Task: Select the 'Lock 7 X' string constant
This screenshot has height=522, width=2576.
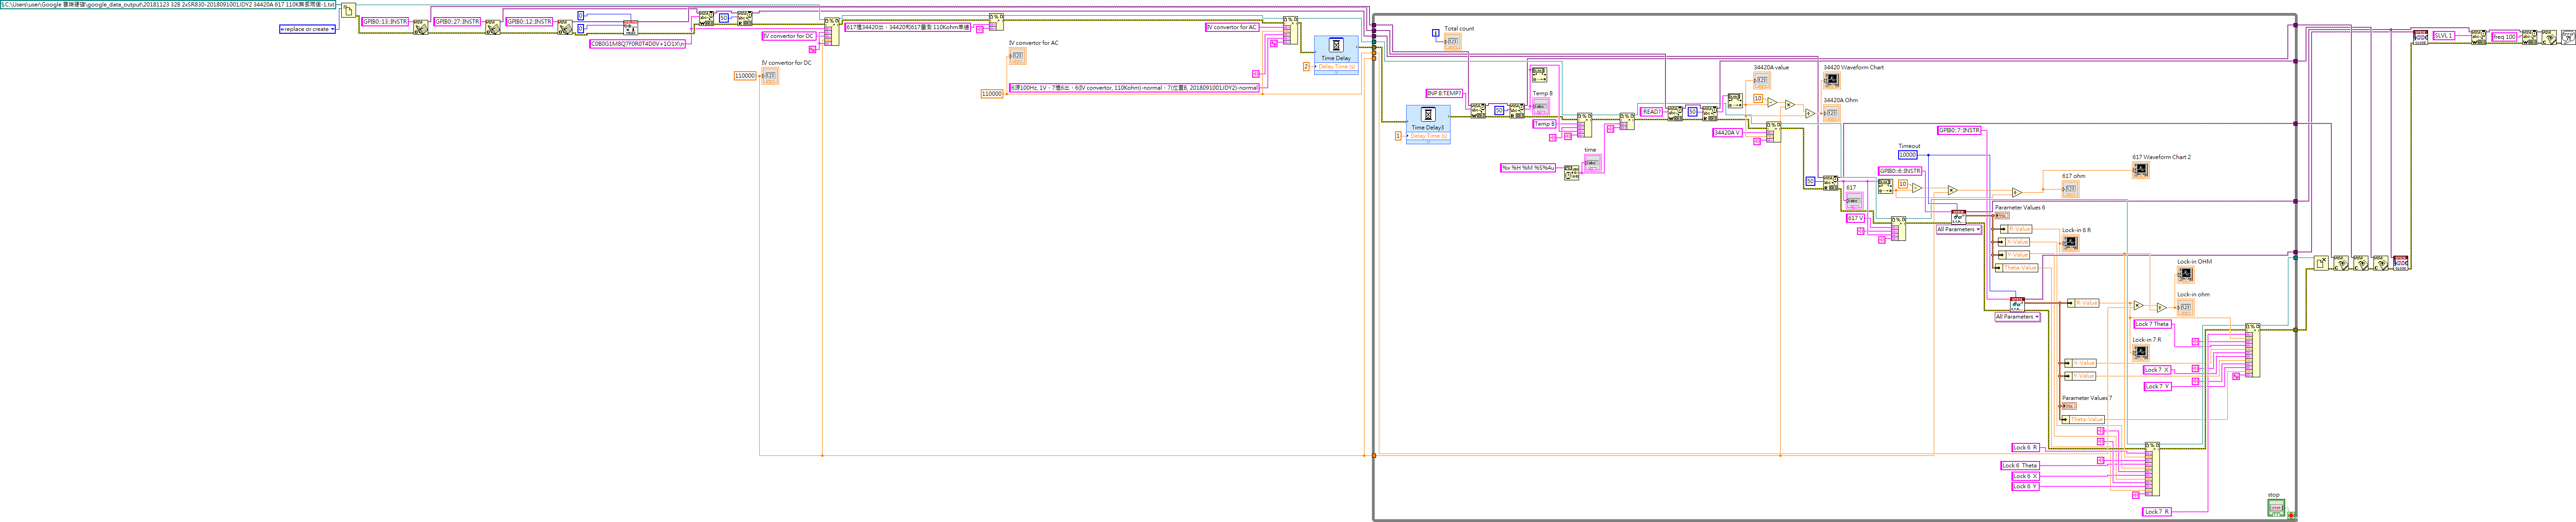Action: [x=2157, y=370]
